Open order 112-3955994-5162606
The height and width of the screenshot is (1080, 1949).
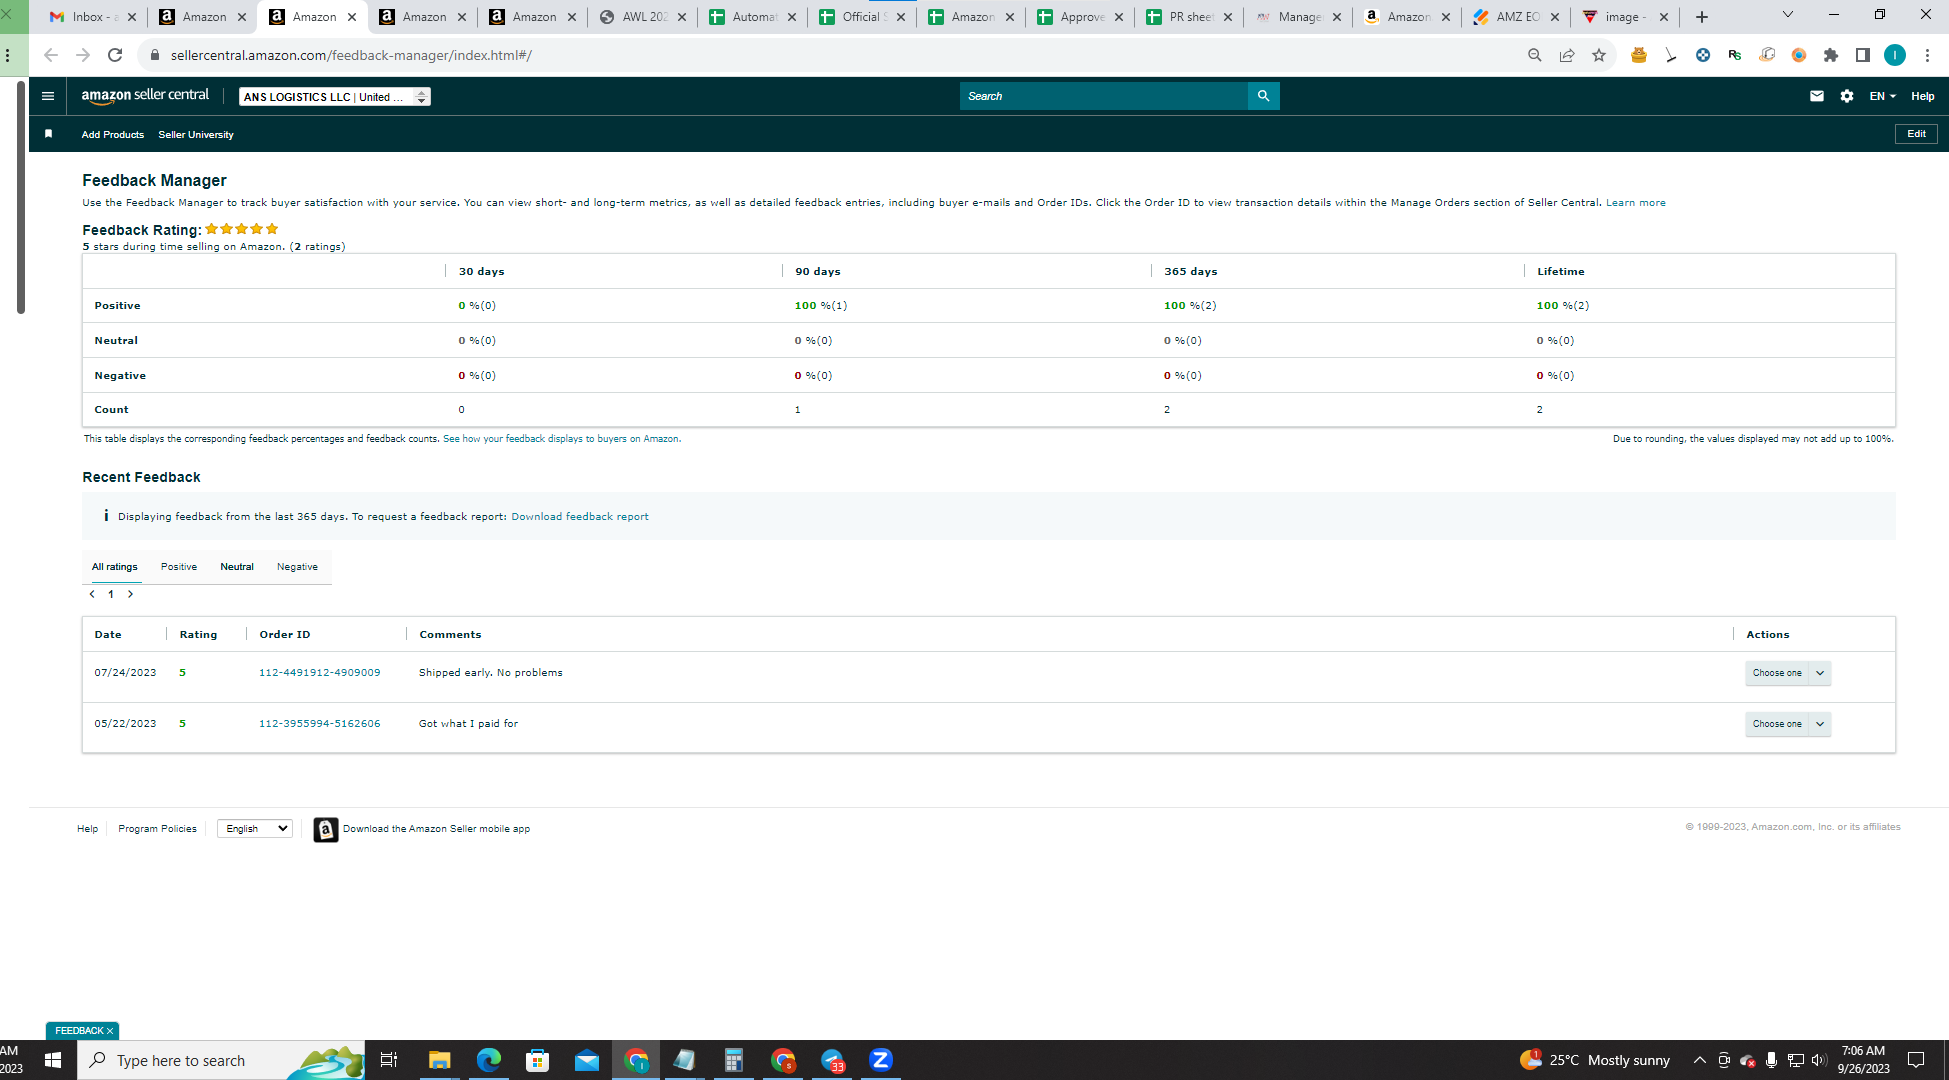point(320,724)
